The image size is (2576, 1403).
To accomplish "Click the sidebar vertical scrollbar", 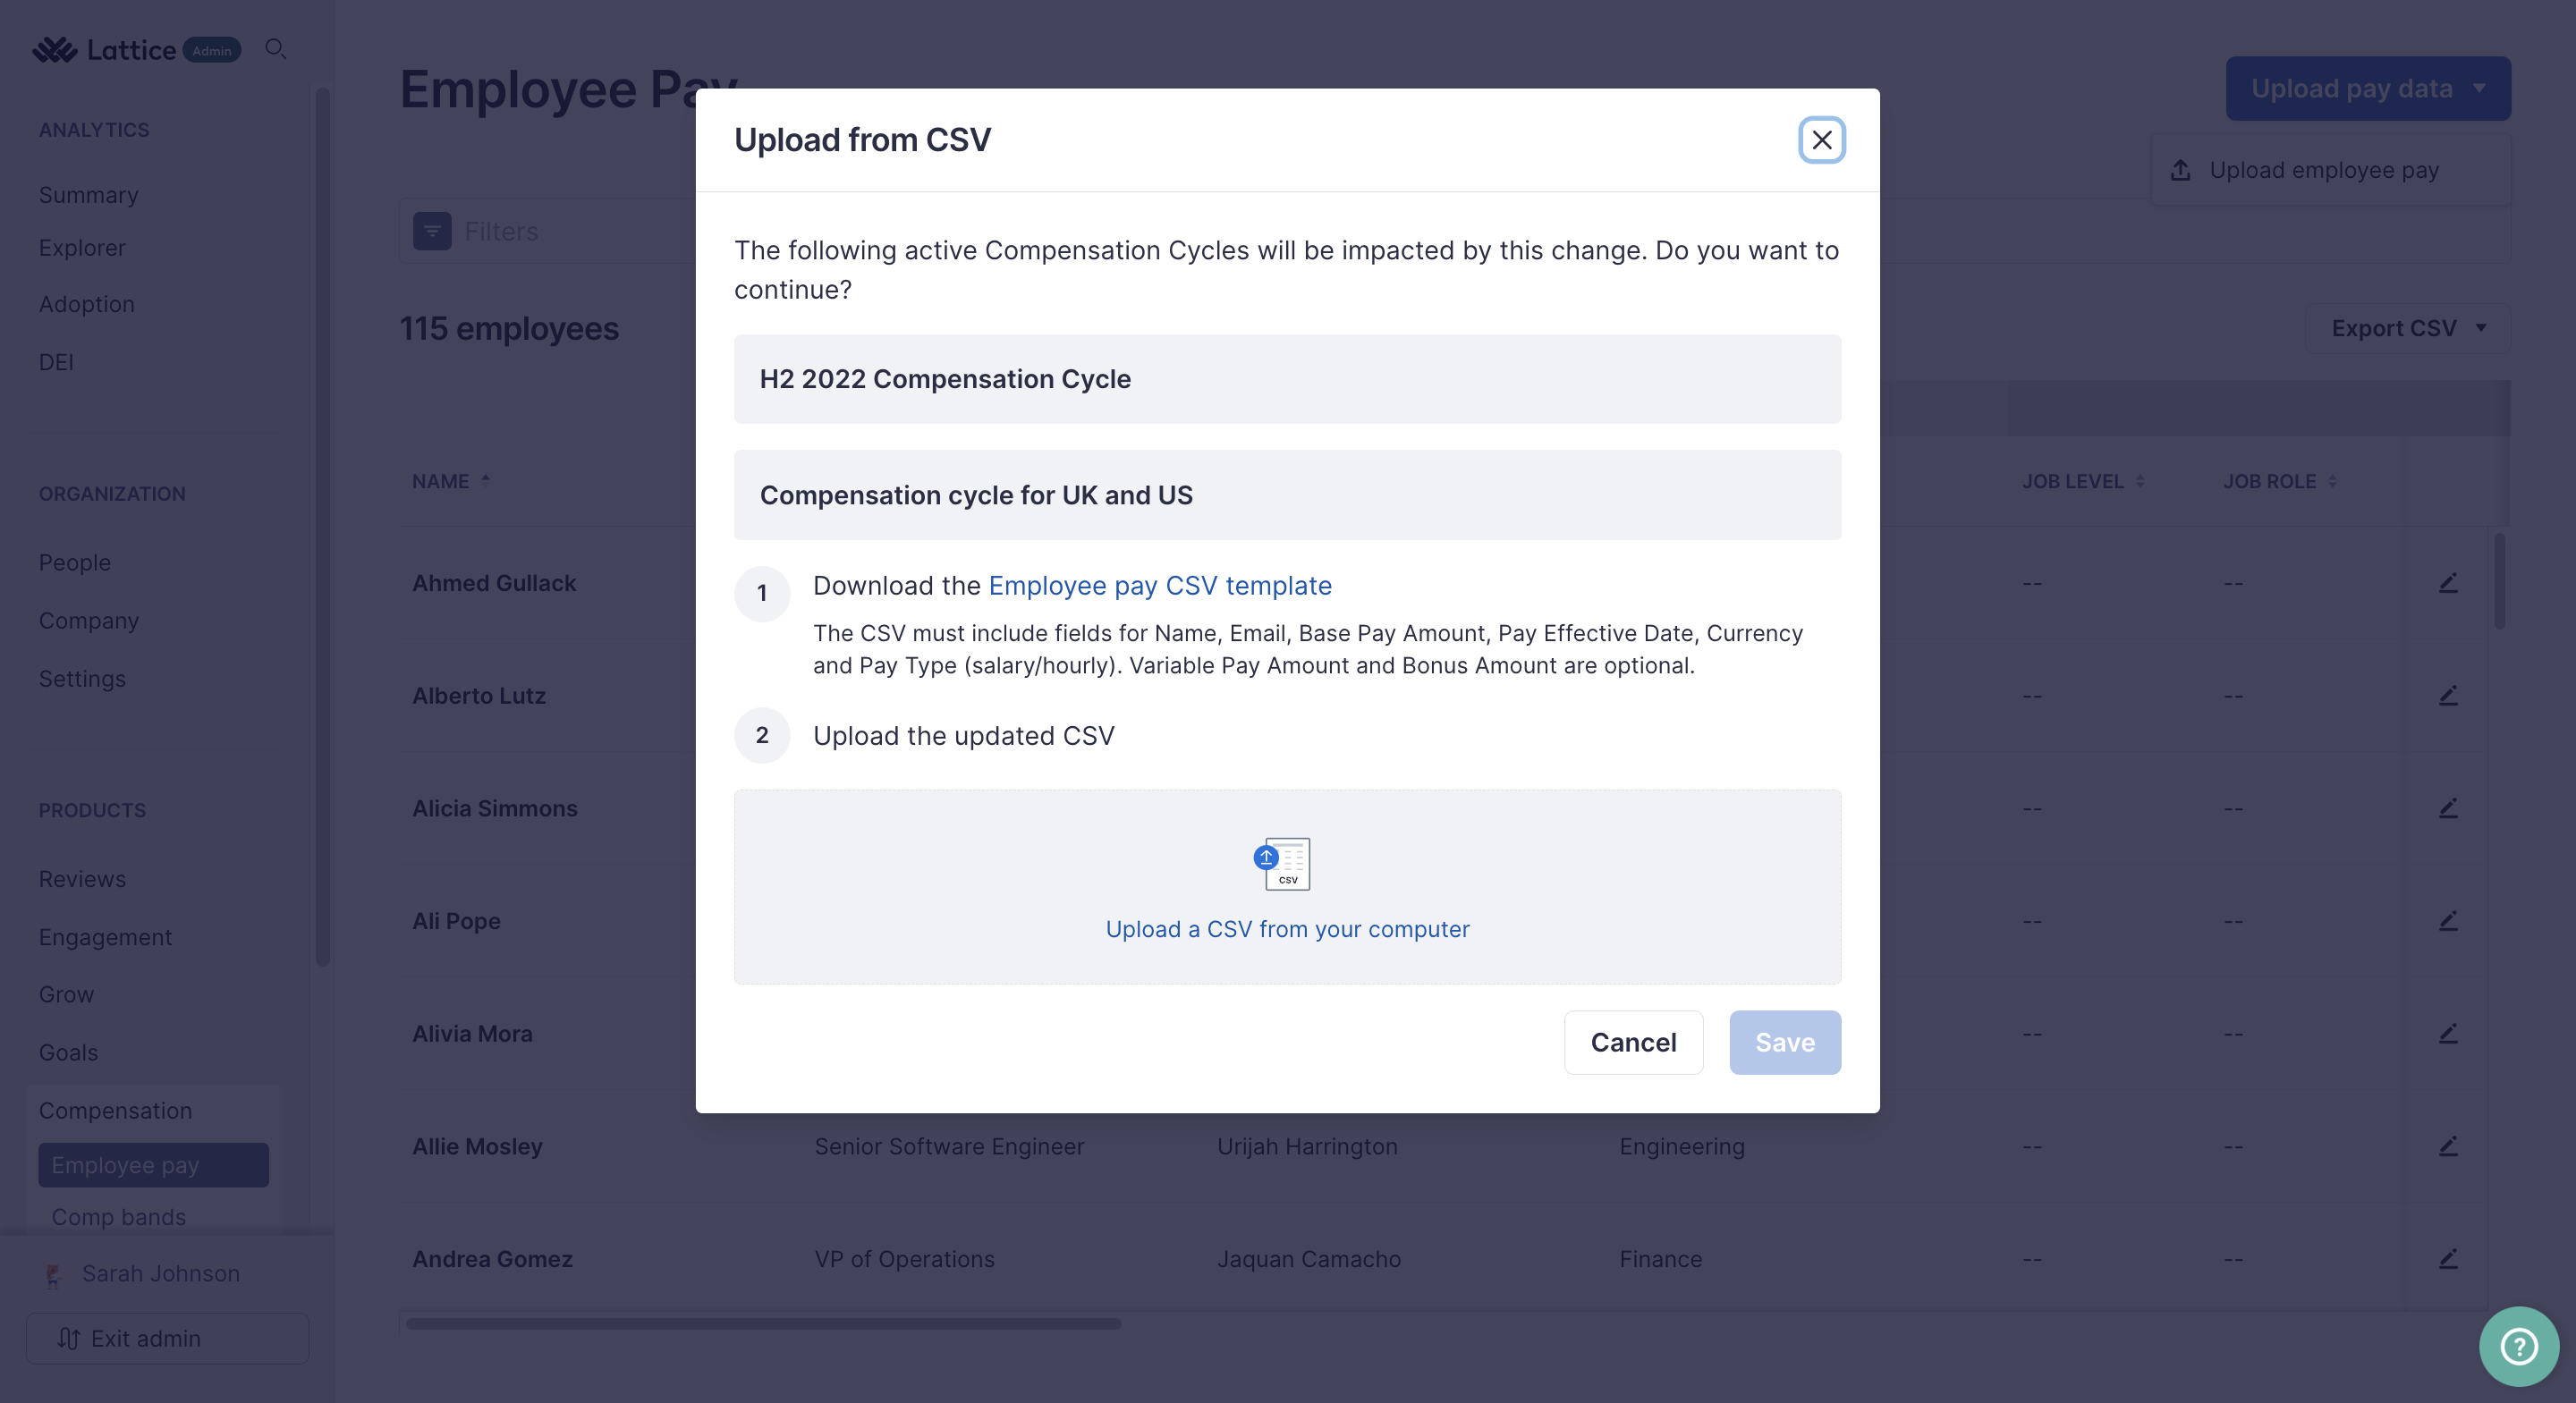I will [322, 527].
